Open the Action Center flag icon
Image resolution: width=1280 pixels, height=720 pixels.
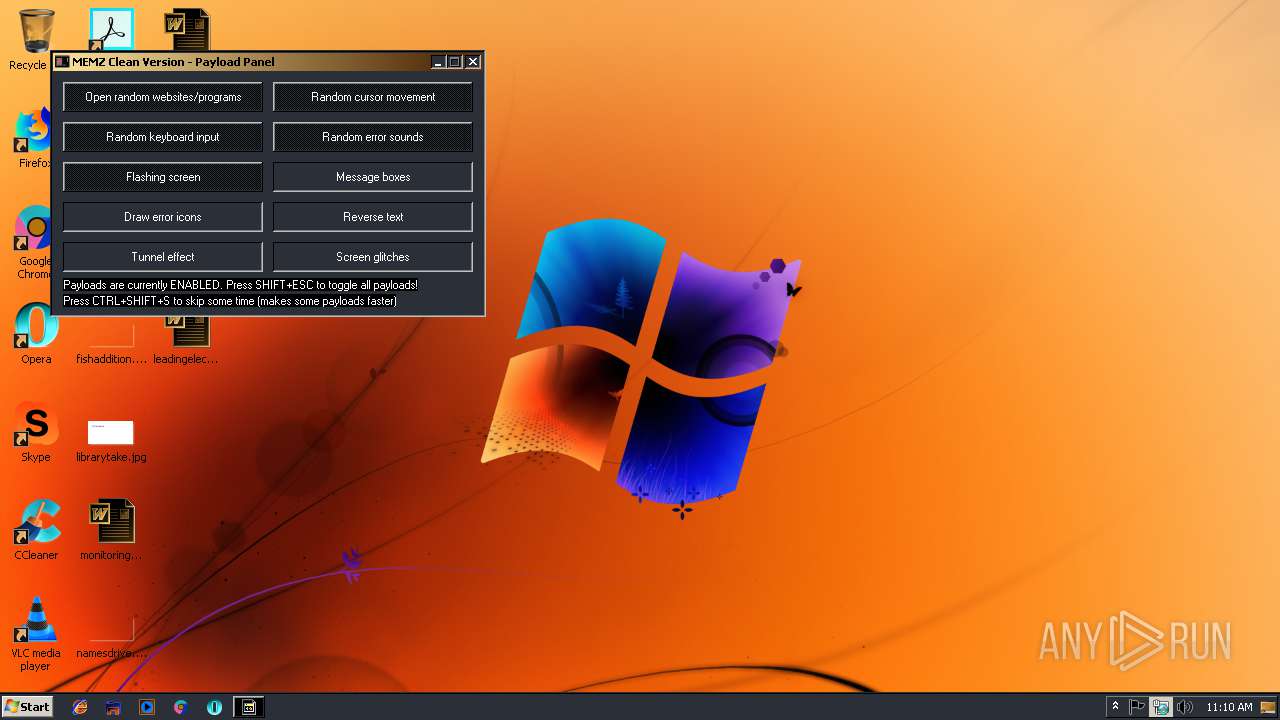coord(1137,707)
